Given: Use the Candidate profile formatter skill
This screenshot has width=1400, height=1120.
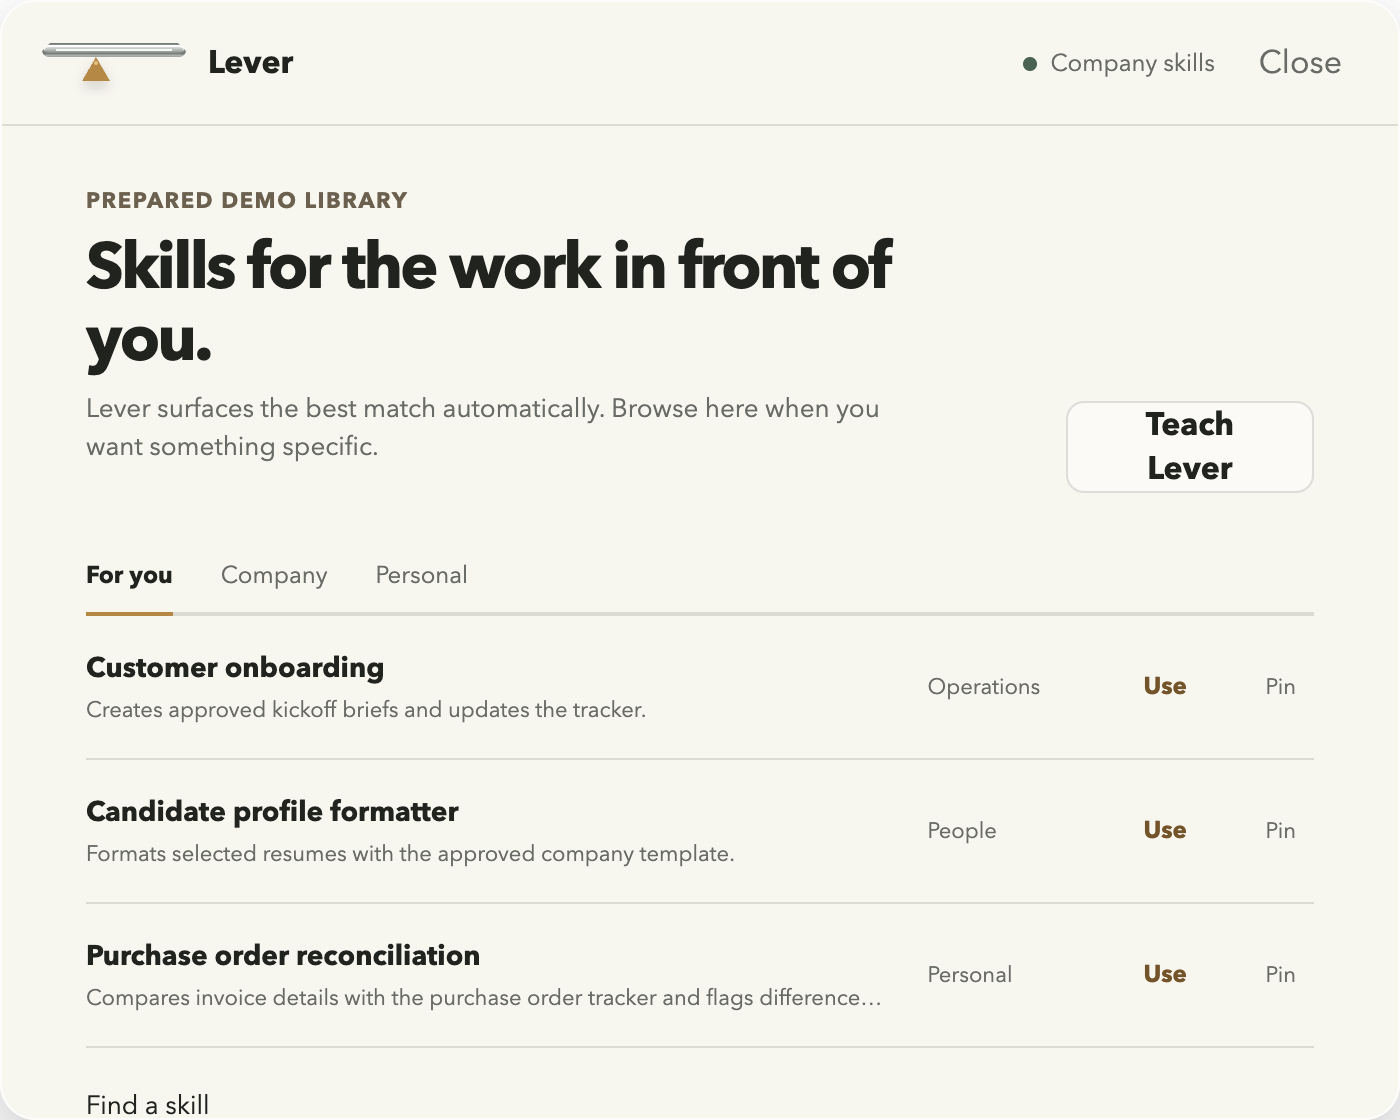Looking at the screenshot, I should (1165, 830).
